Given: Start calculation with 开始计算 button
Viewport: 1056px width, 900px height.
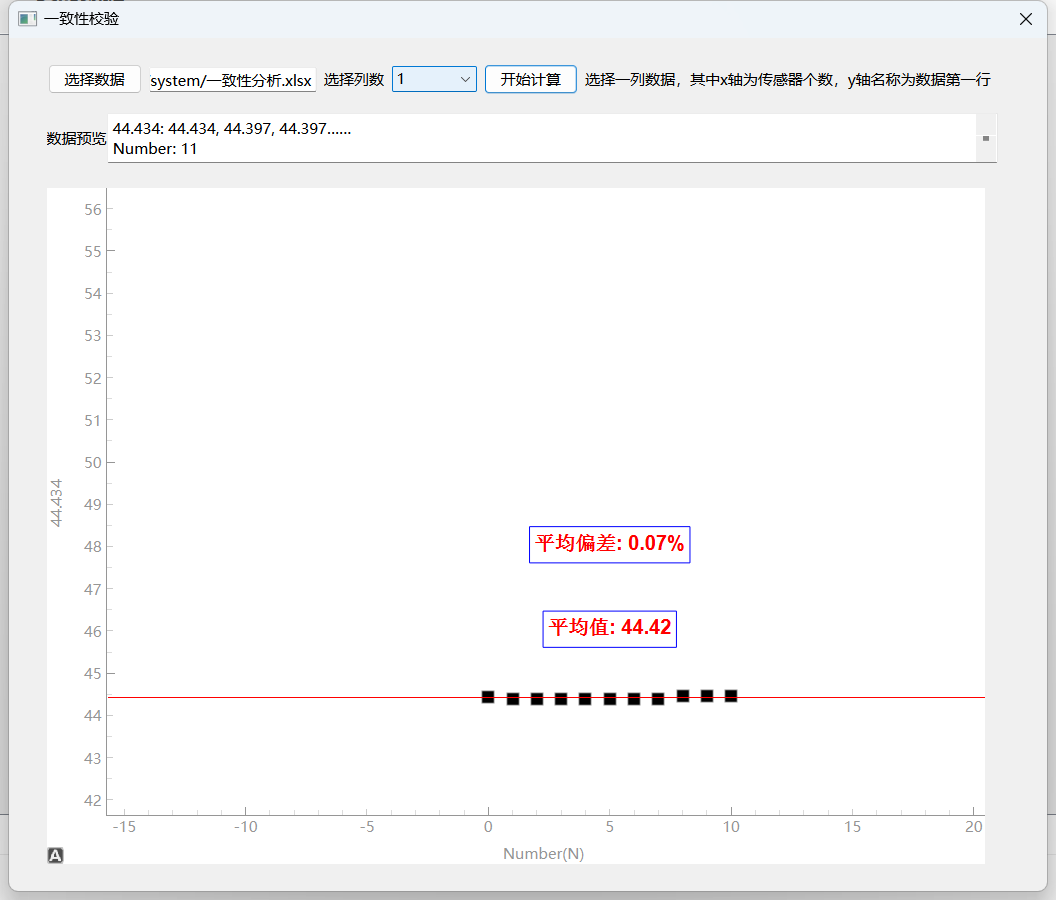Looking at the screenshot, I should coord(531,79).
